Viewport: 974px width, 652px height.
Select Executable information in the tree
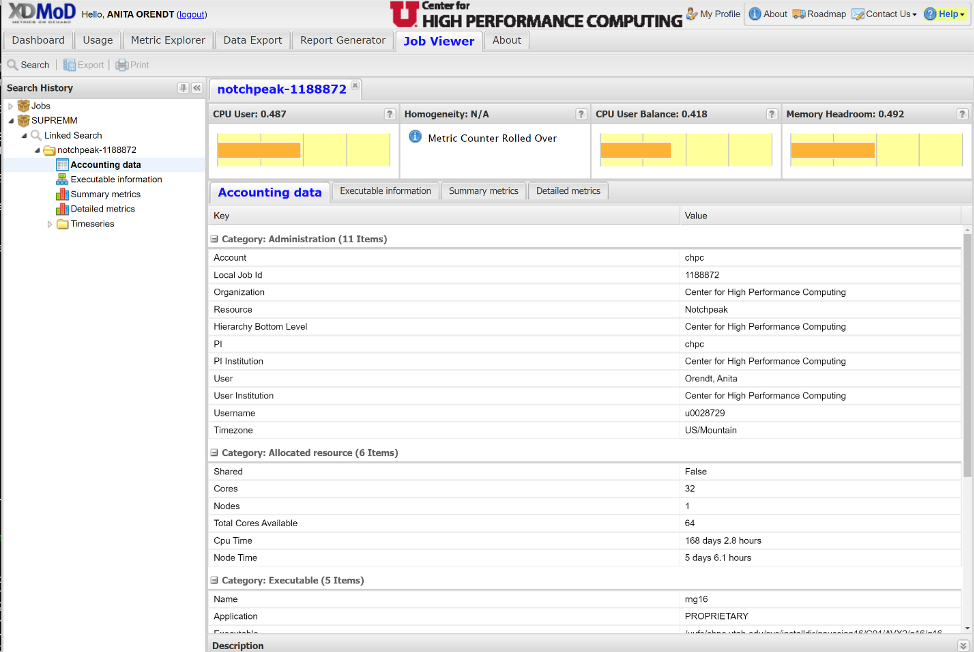click(116, 179)
